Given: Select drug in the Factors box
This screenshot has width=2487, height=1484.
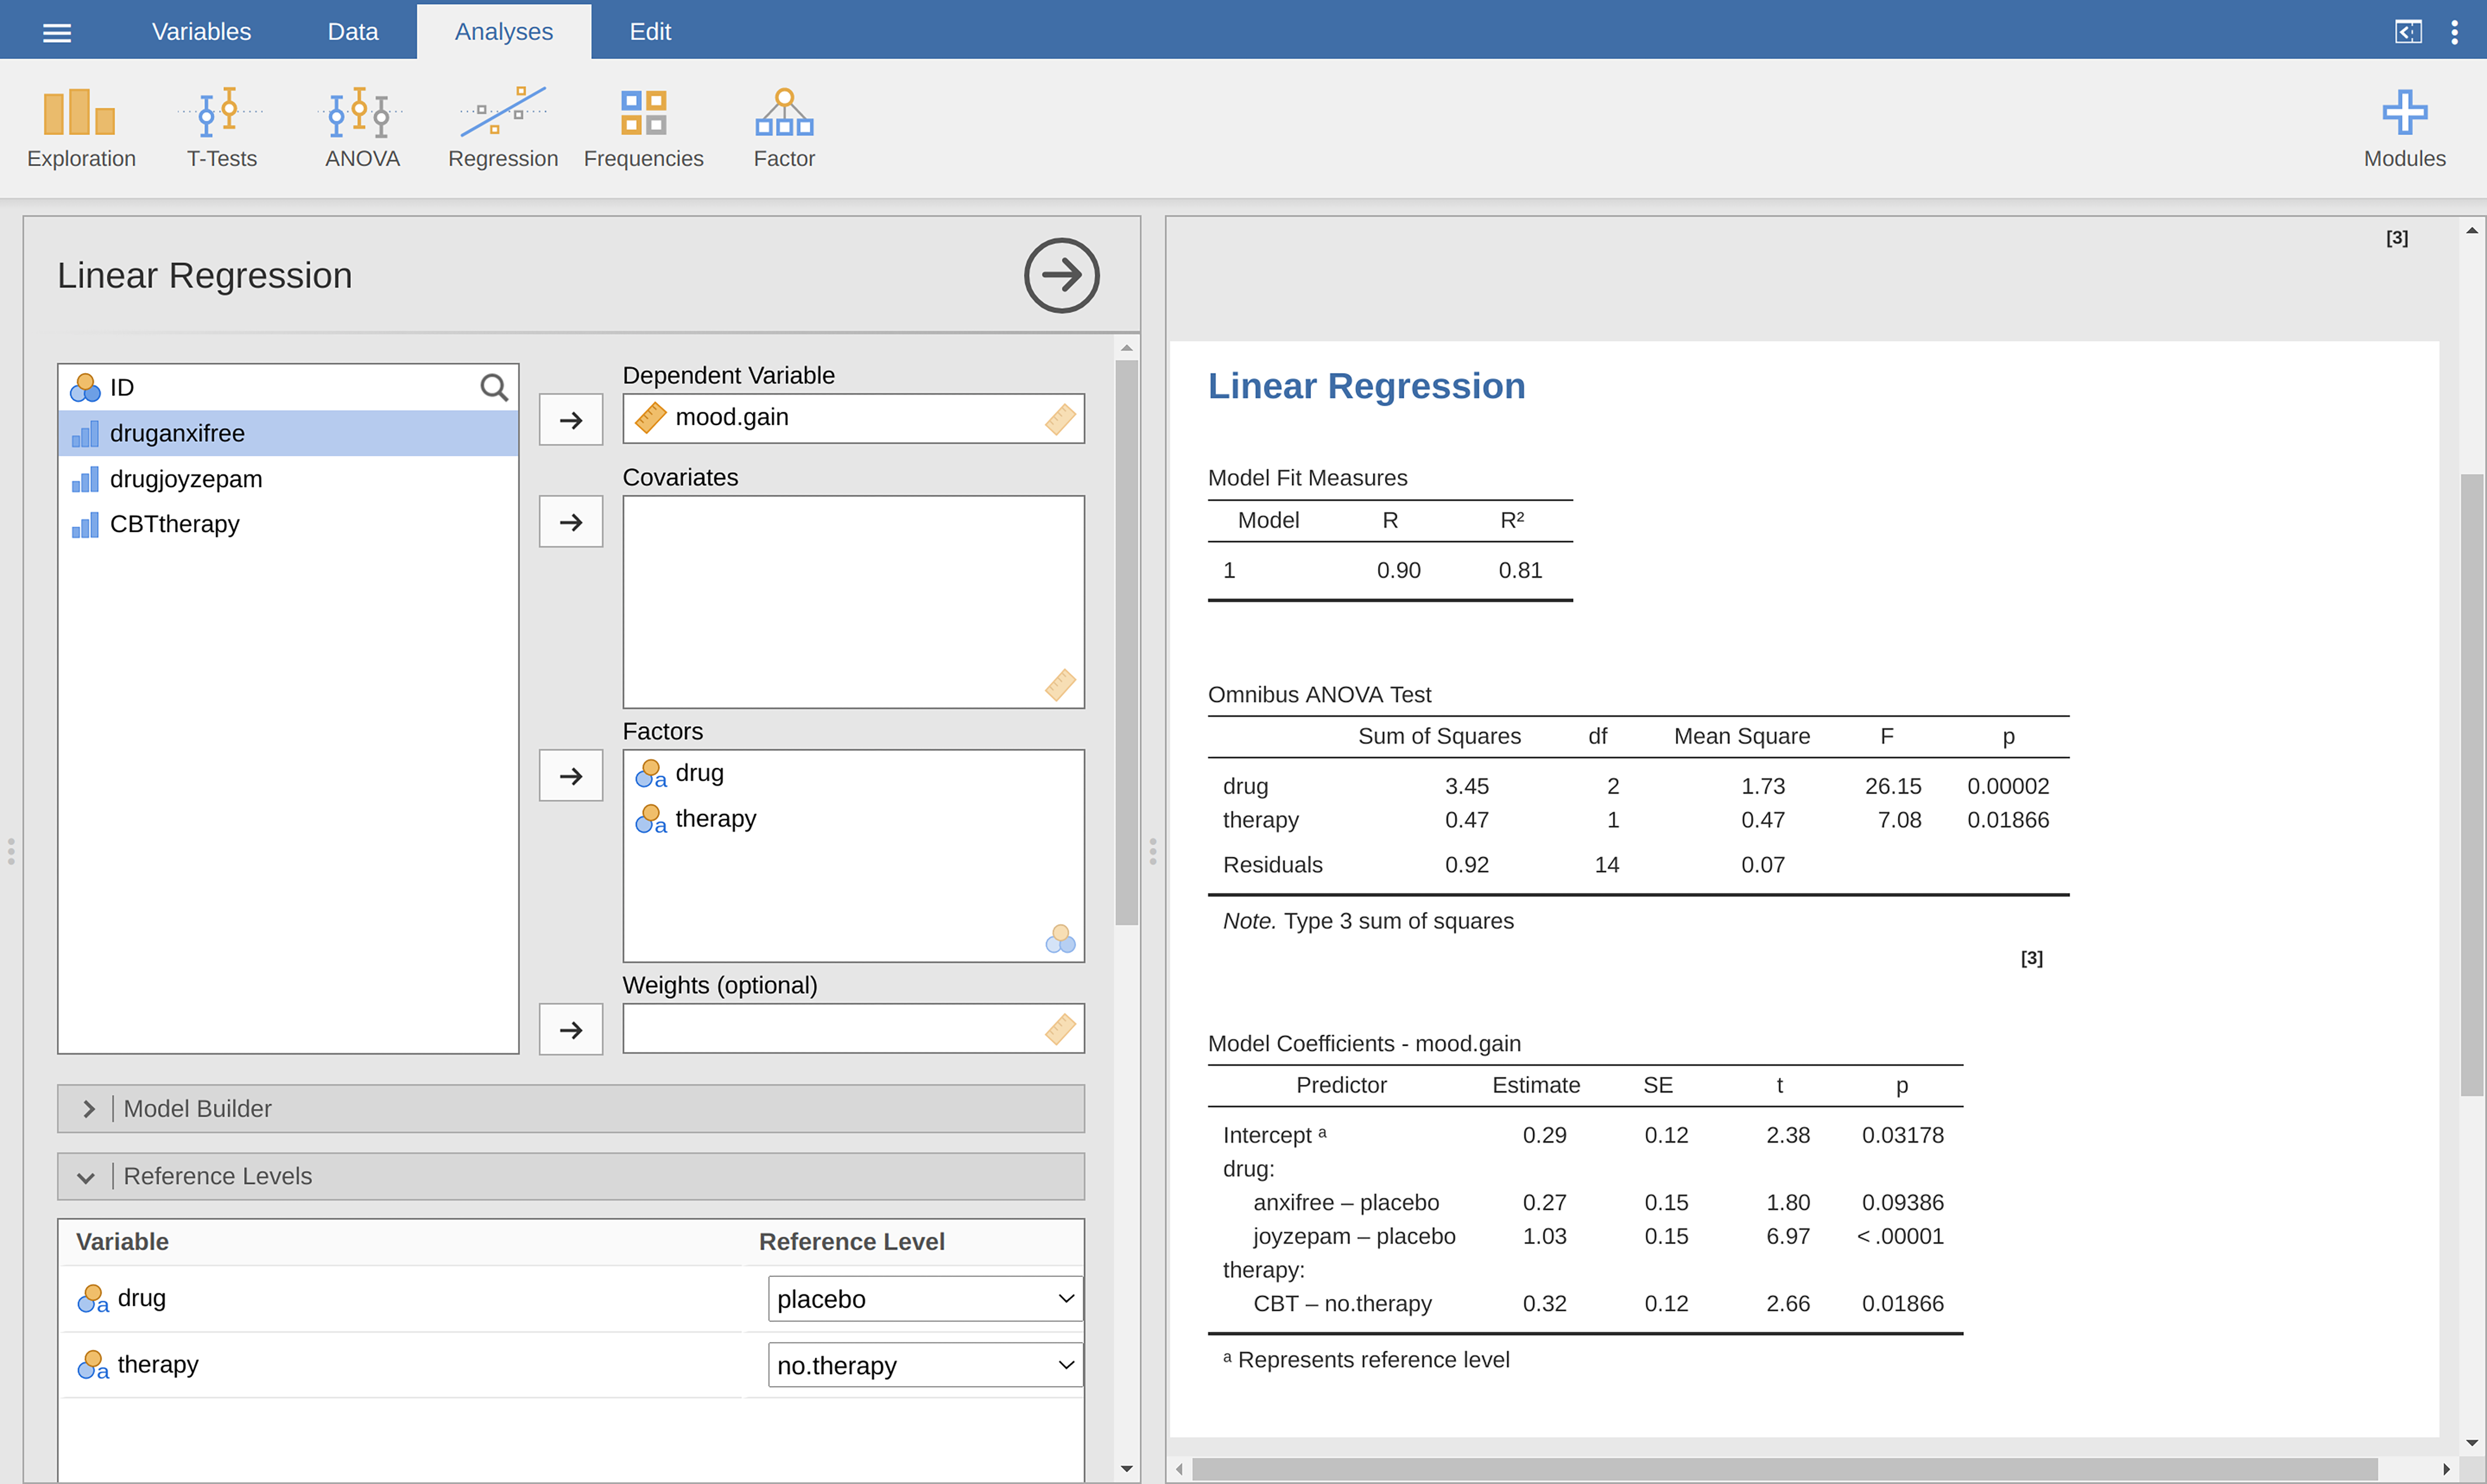Looking at the screenshot, I should tap(853, 773).
